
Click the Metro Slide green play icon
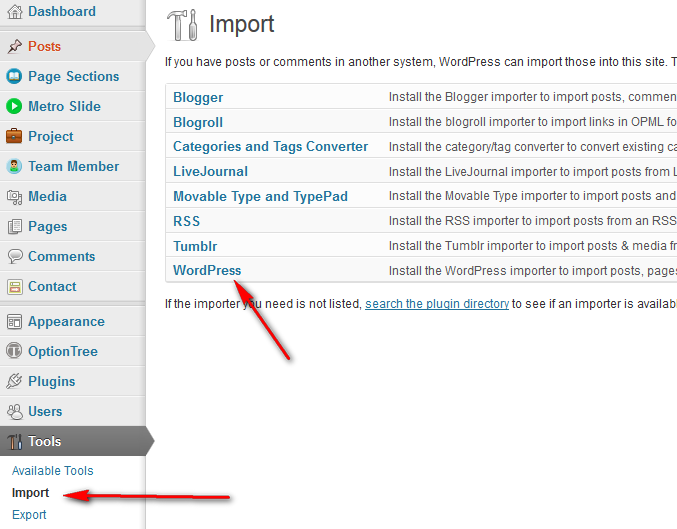[14, 106]
